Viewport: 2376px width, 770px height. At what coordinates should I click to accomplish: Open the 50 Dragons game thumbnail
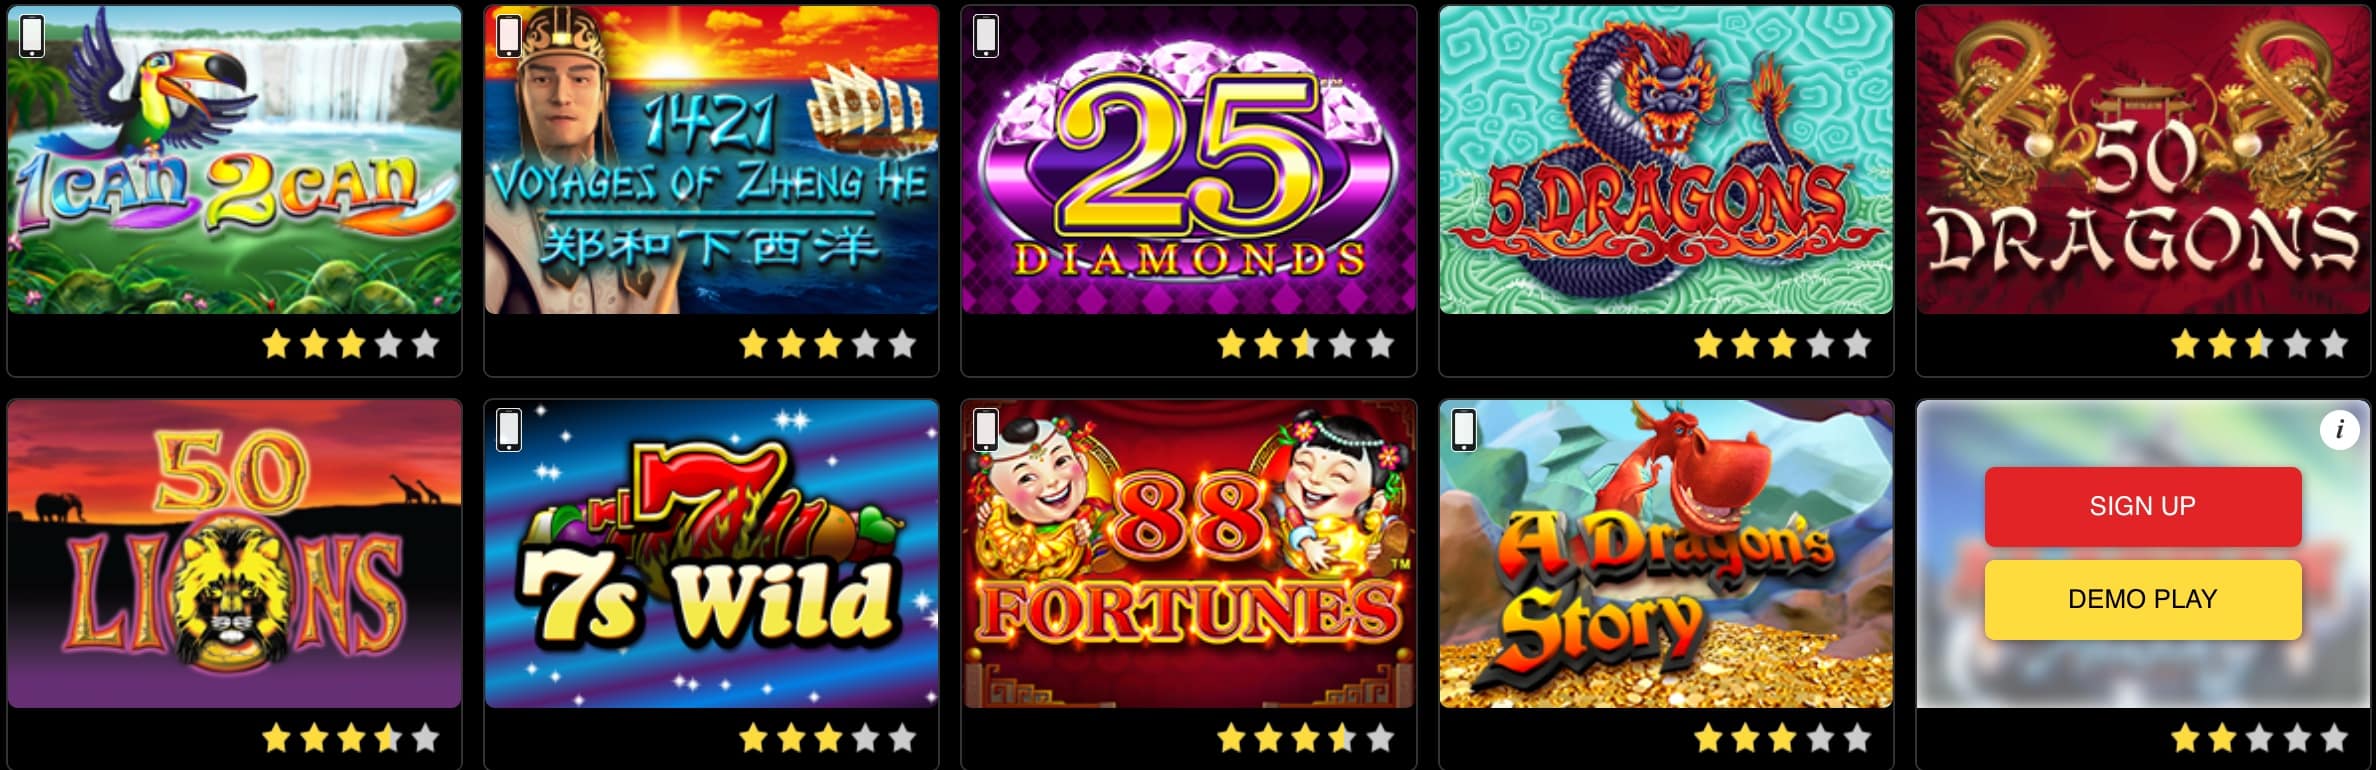(2143, 160)
